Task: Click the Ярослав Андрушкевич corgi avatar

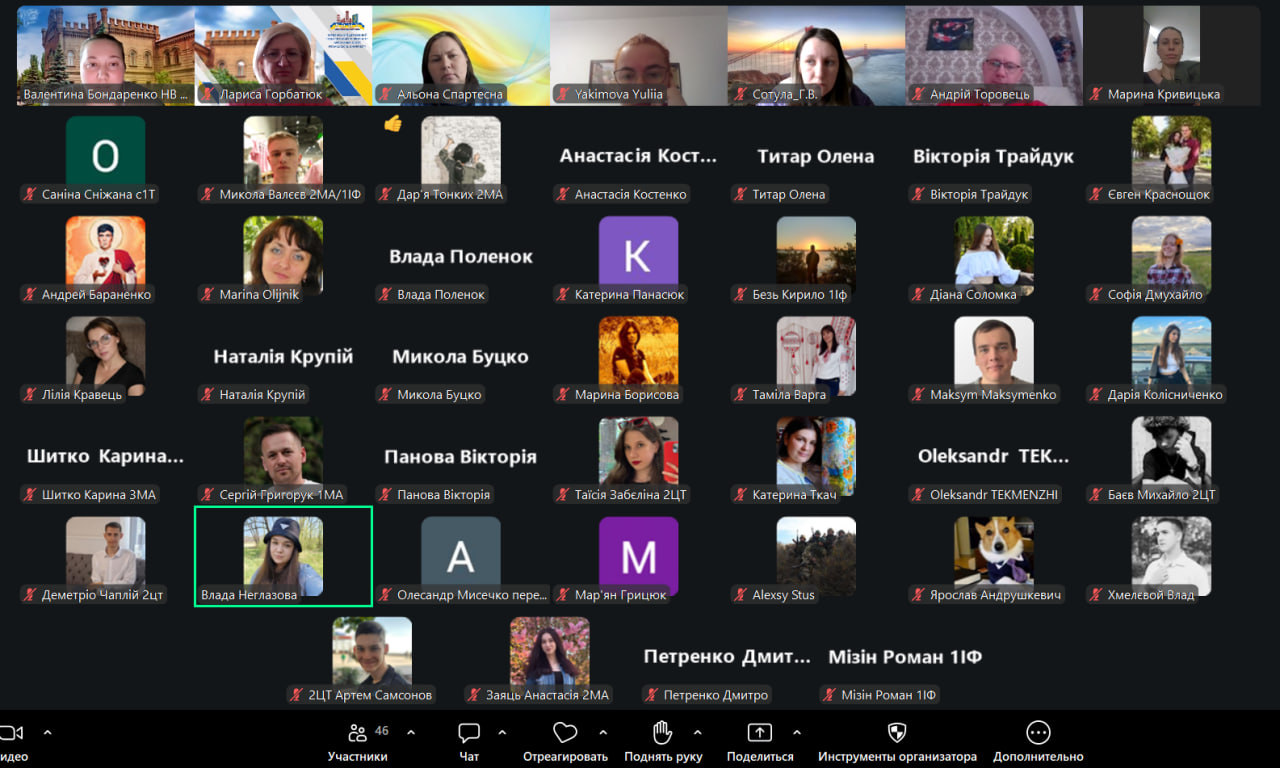Action: pos(993,550)
